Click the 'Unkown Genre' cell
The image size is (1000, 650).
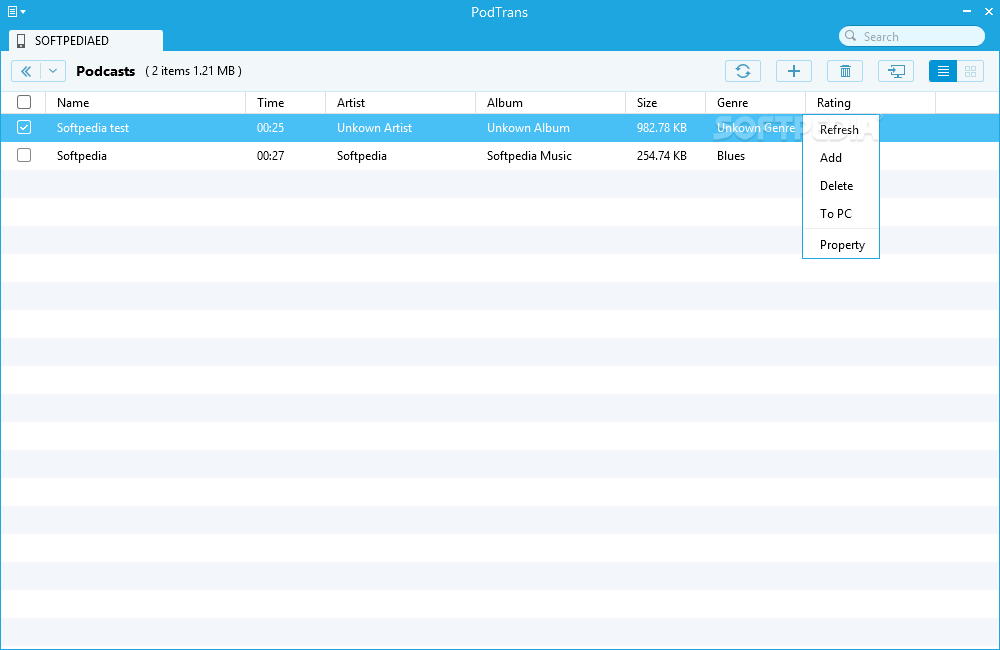point(756,128)
